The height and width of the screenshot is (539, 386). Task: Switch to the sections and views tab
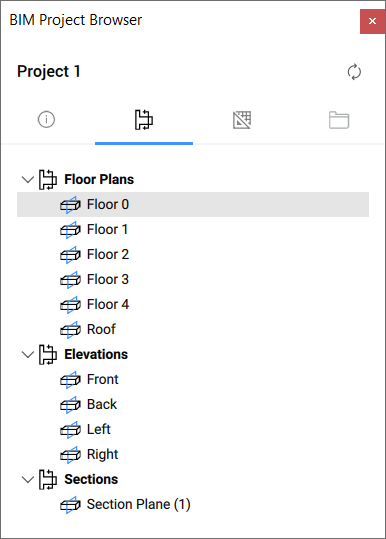[x=144, y=120]
